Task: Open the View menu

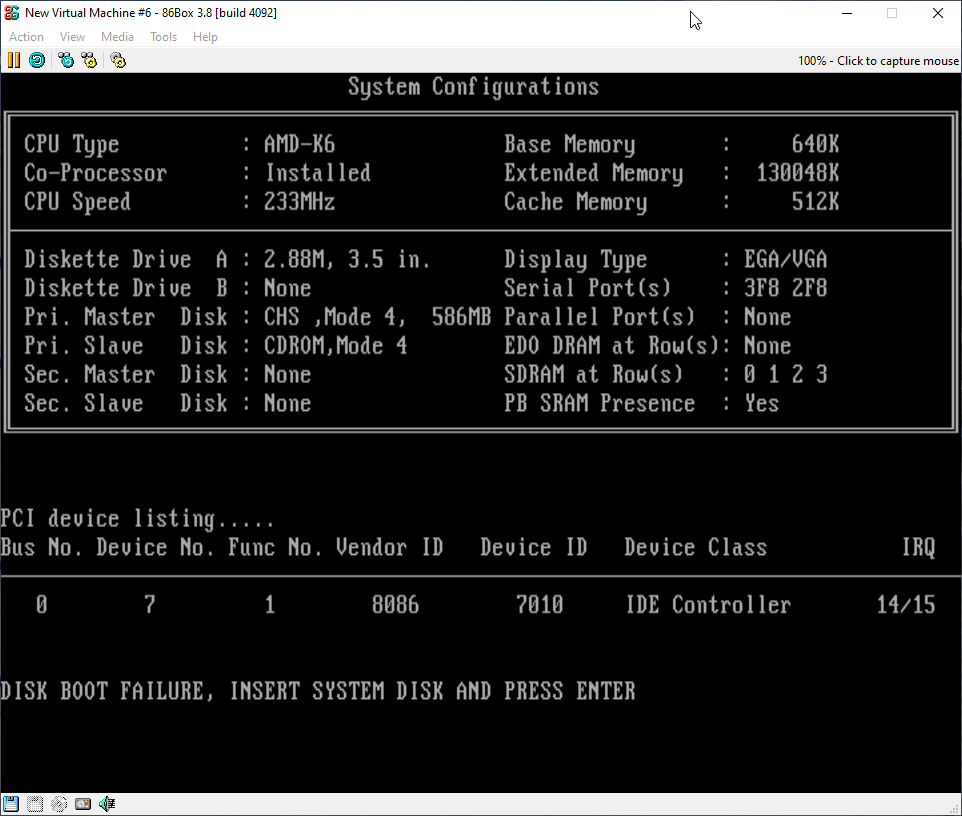Action: click(x=72, y=37)
